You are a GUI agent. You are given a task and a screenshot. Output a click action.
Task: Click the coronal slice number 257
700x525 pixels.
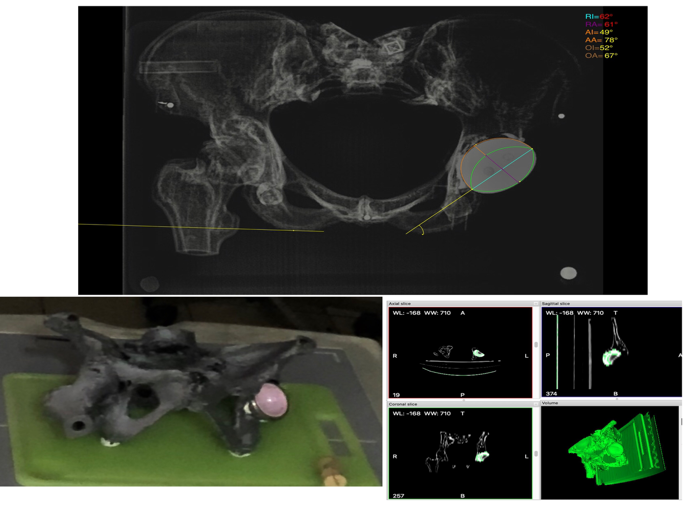398,496
